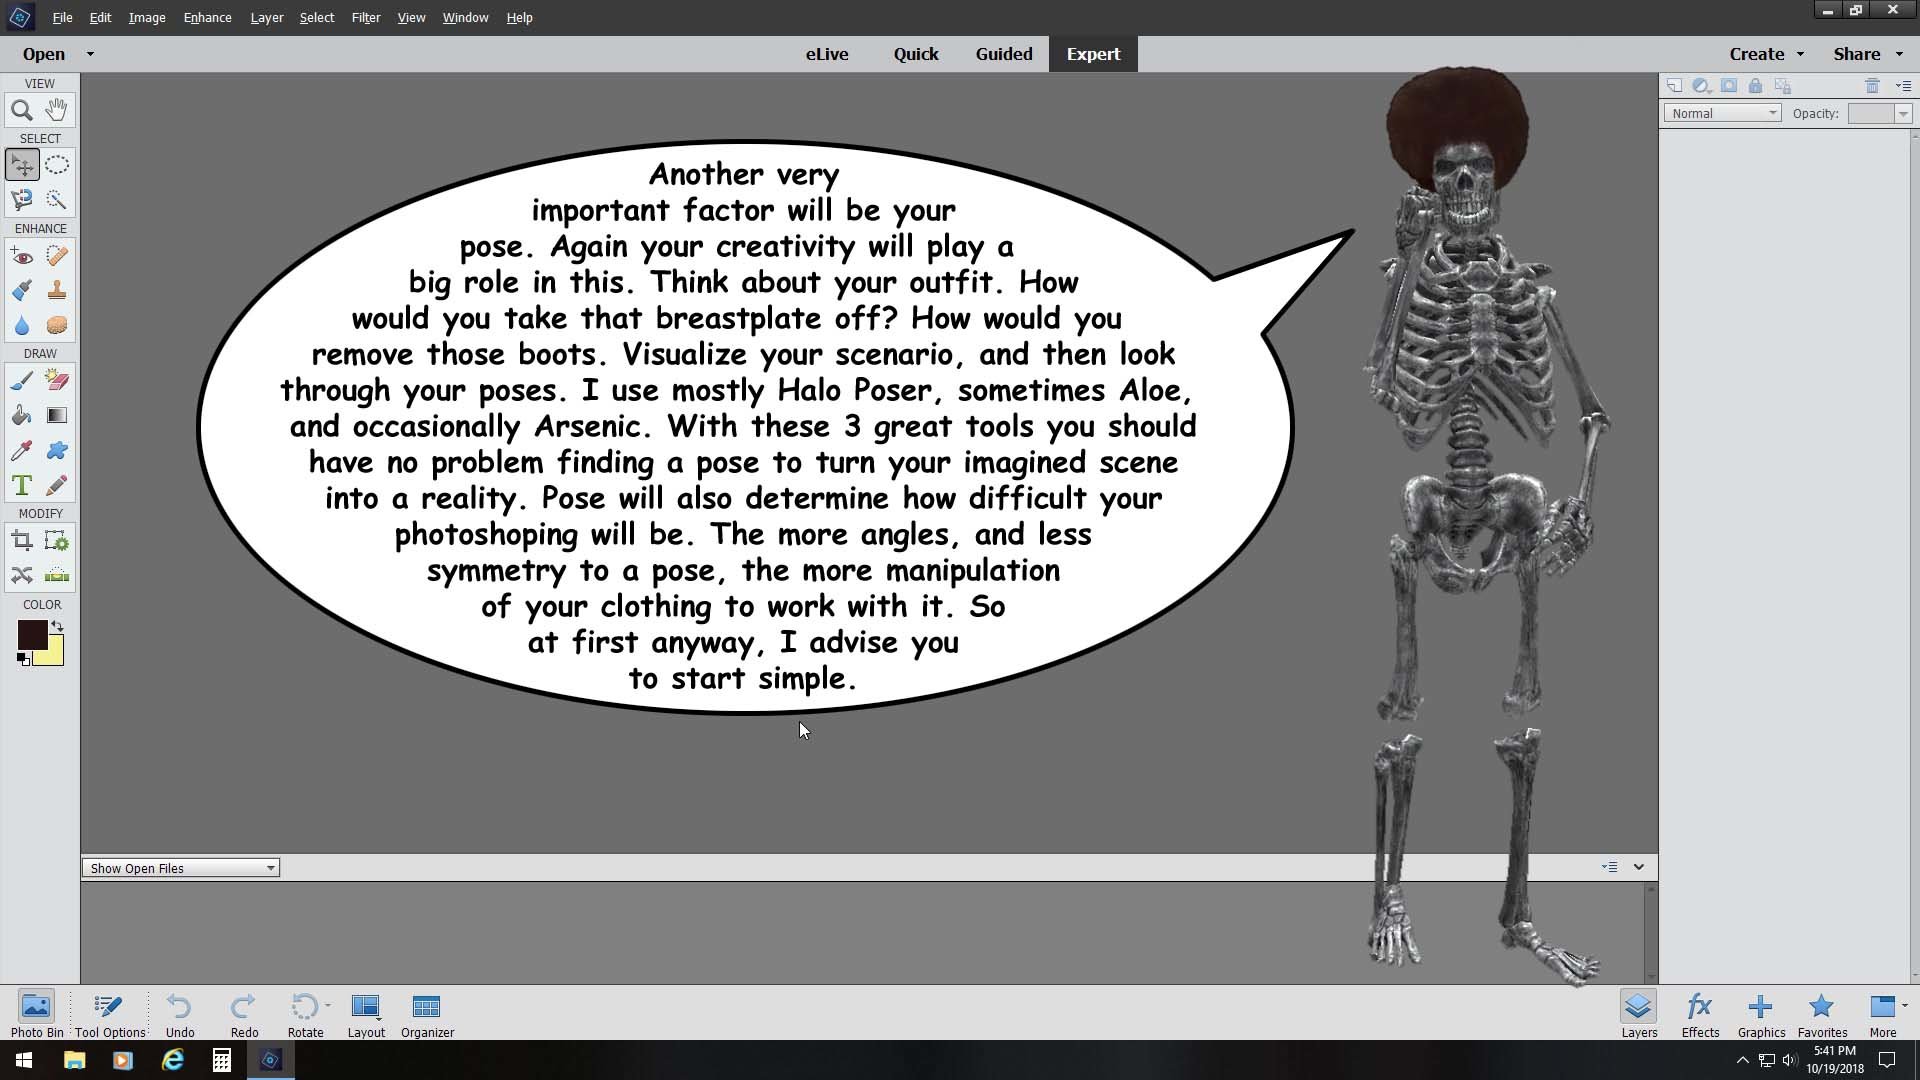Open the Enhance menu
1920x1080 pixels.
point(207,17)
